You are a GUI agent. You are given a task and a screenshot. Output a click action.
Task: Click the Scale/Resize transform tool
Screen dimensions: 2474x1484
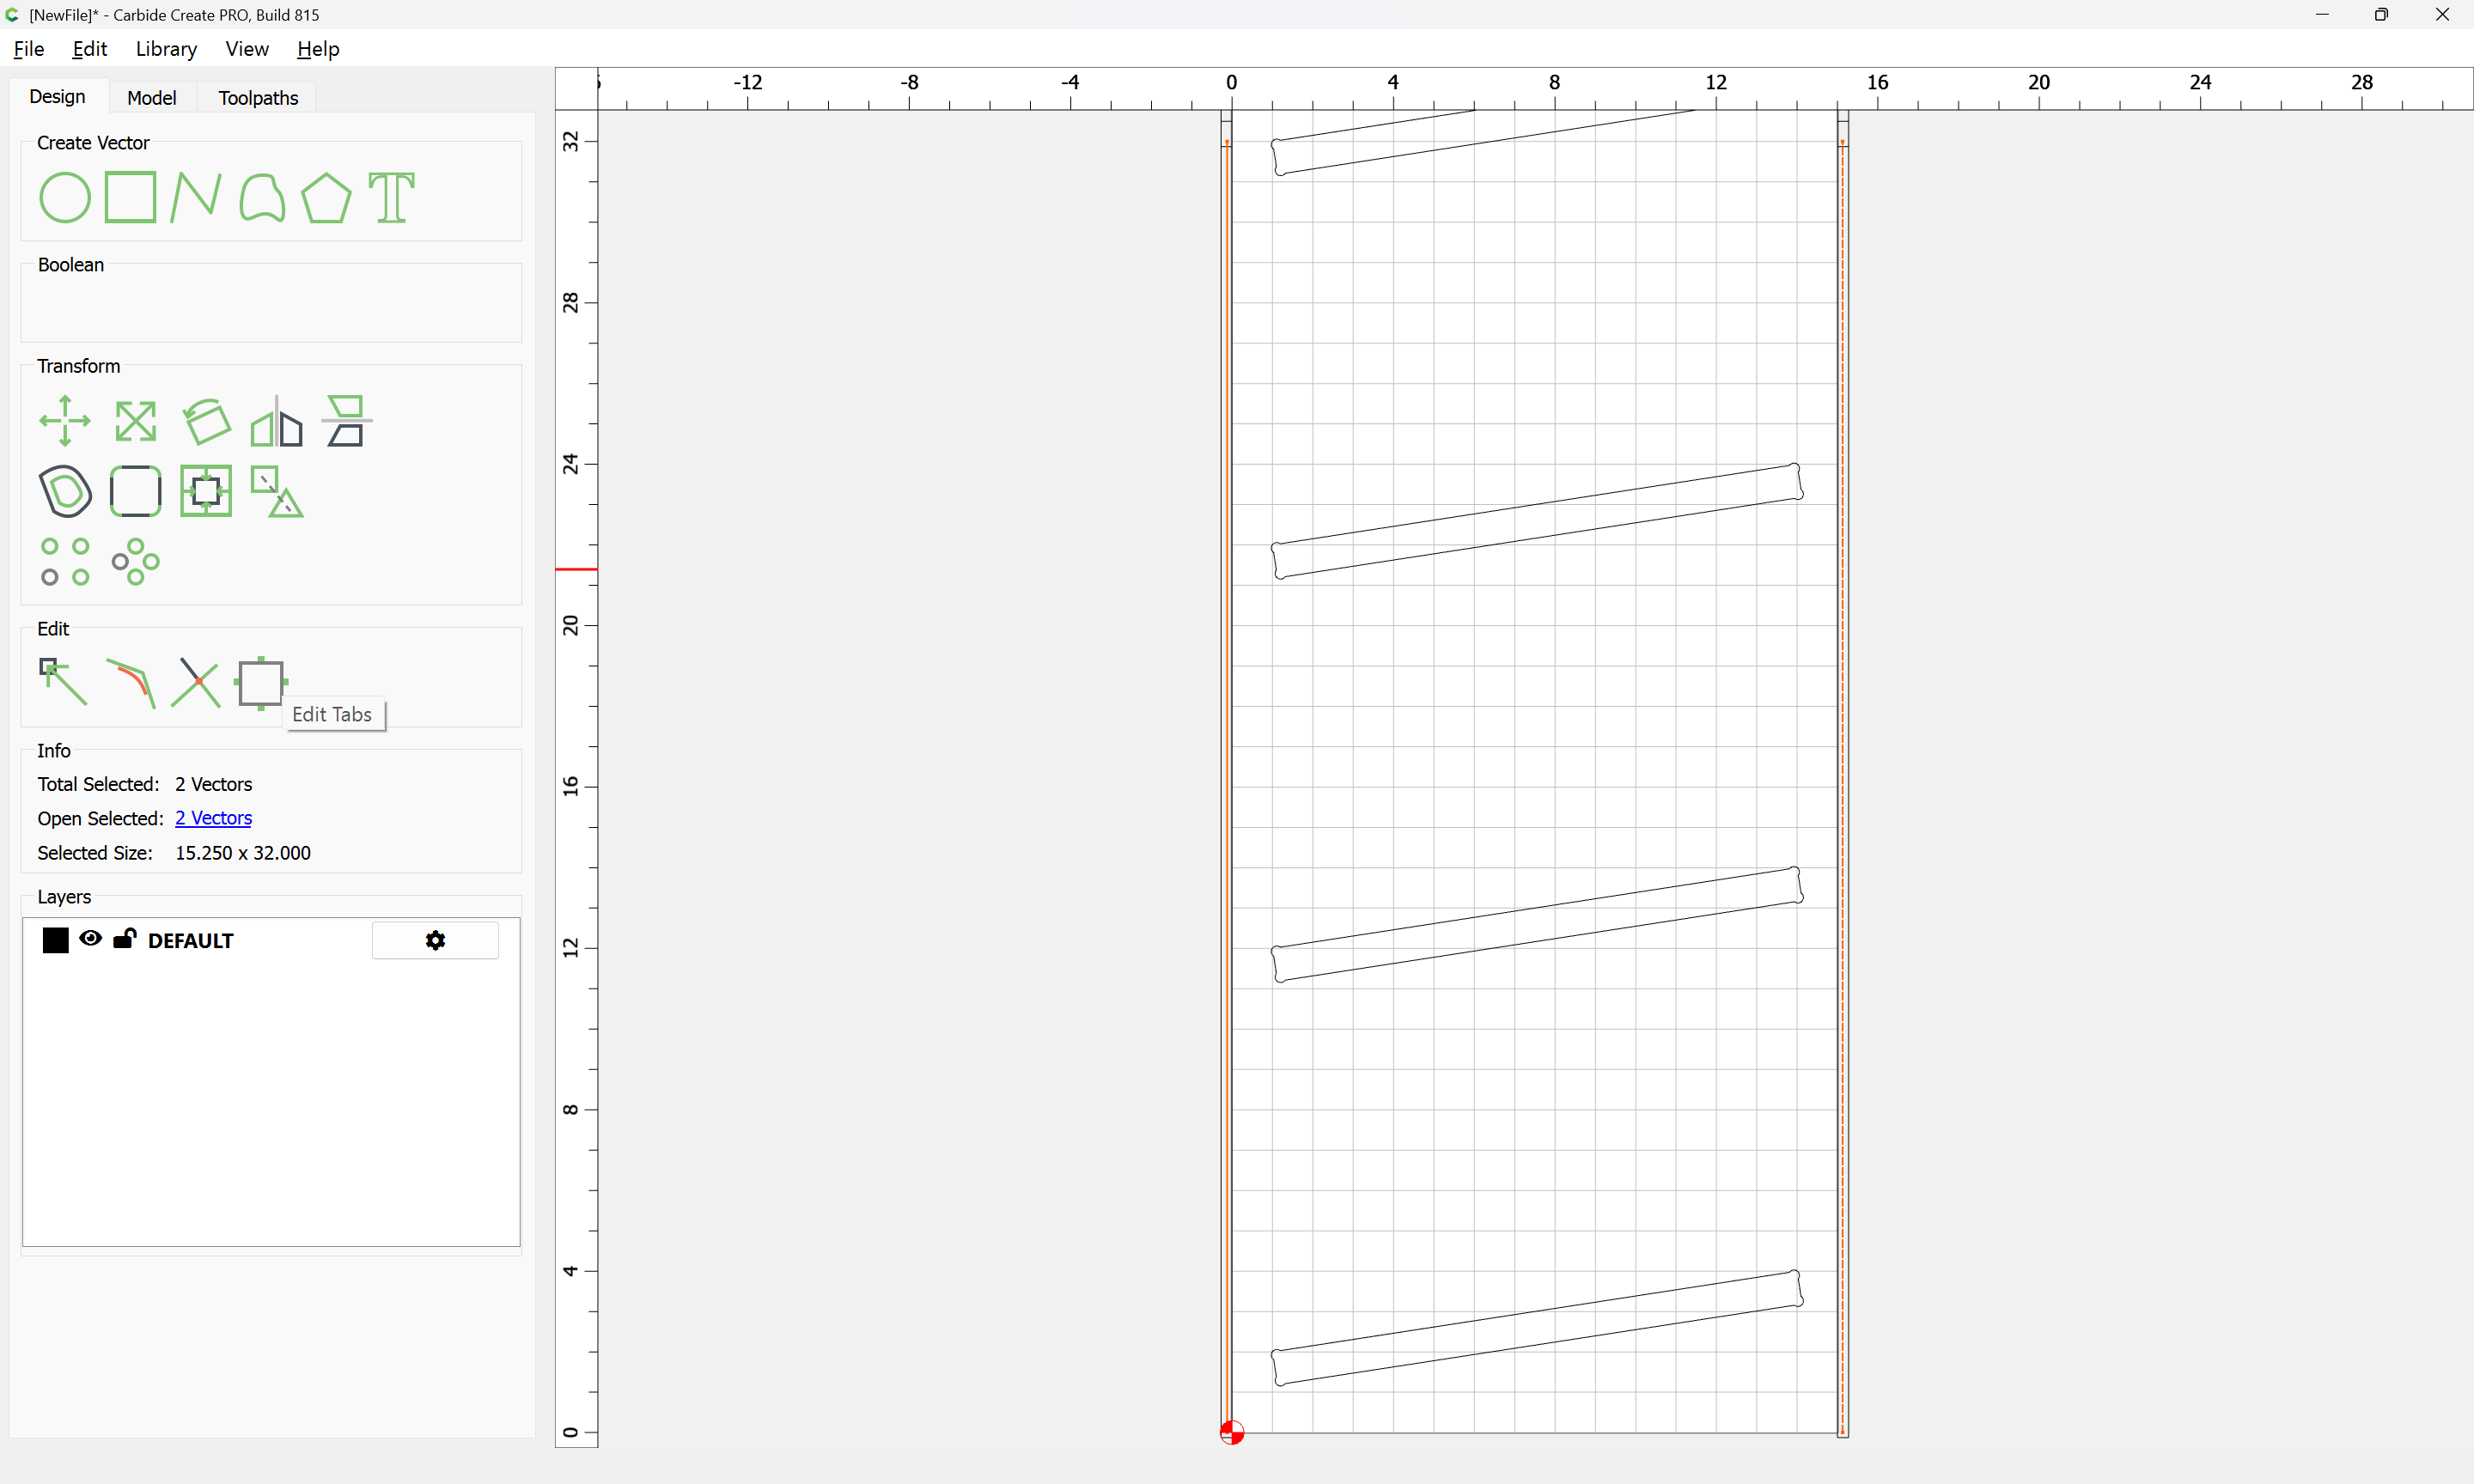(x=135, y=421)
